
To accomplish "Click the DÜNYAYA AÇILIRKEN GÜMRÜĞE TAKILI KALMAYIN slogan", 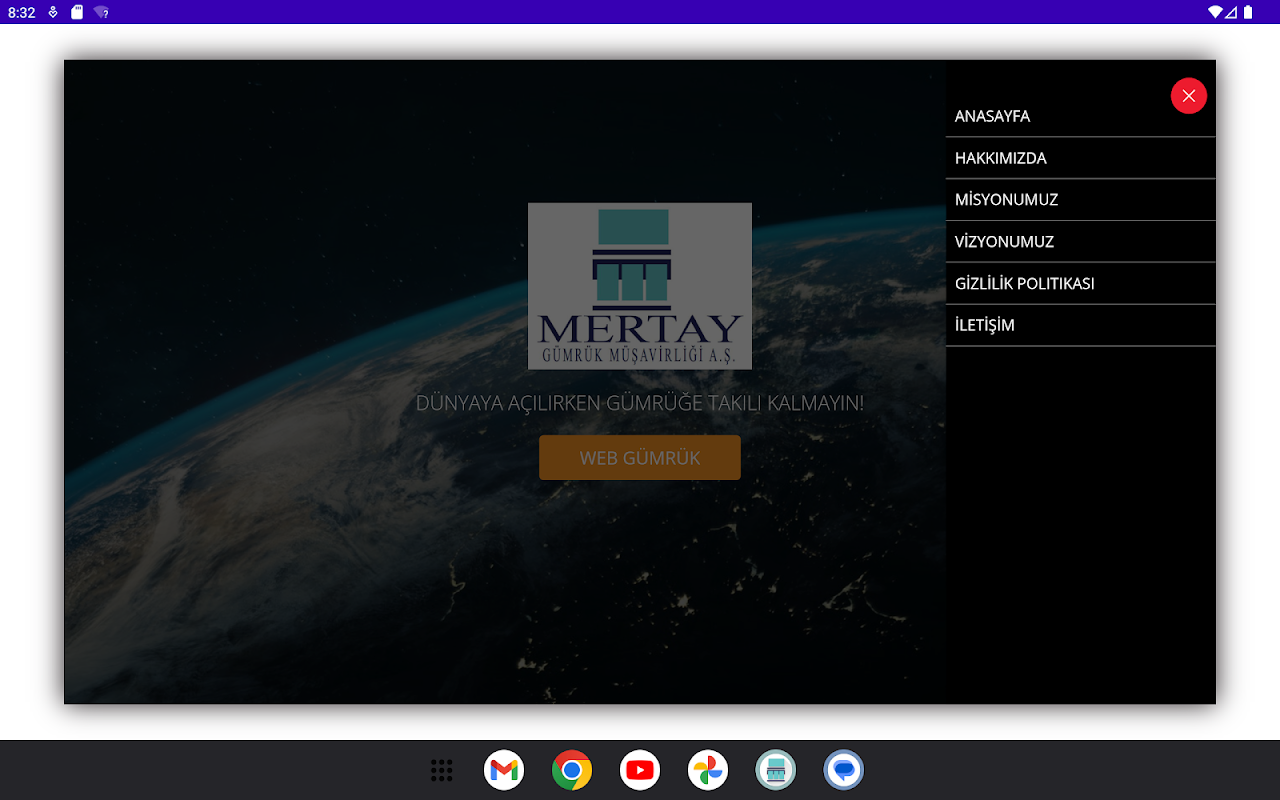I will (640, 403).
